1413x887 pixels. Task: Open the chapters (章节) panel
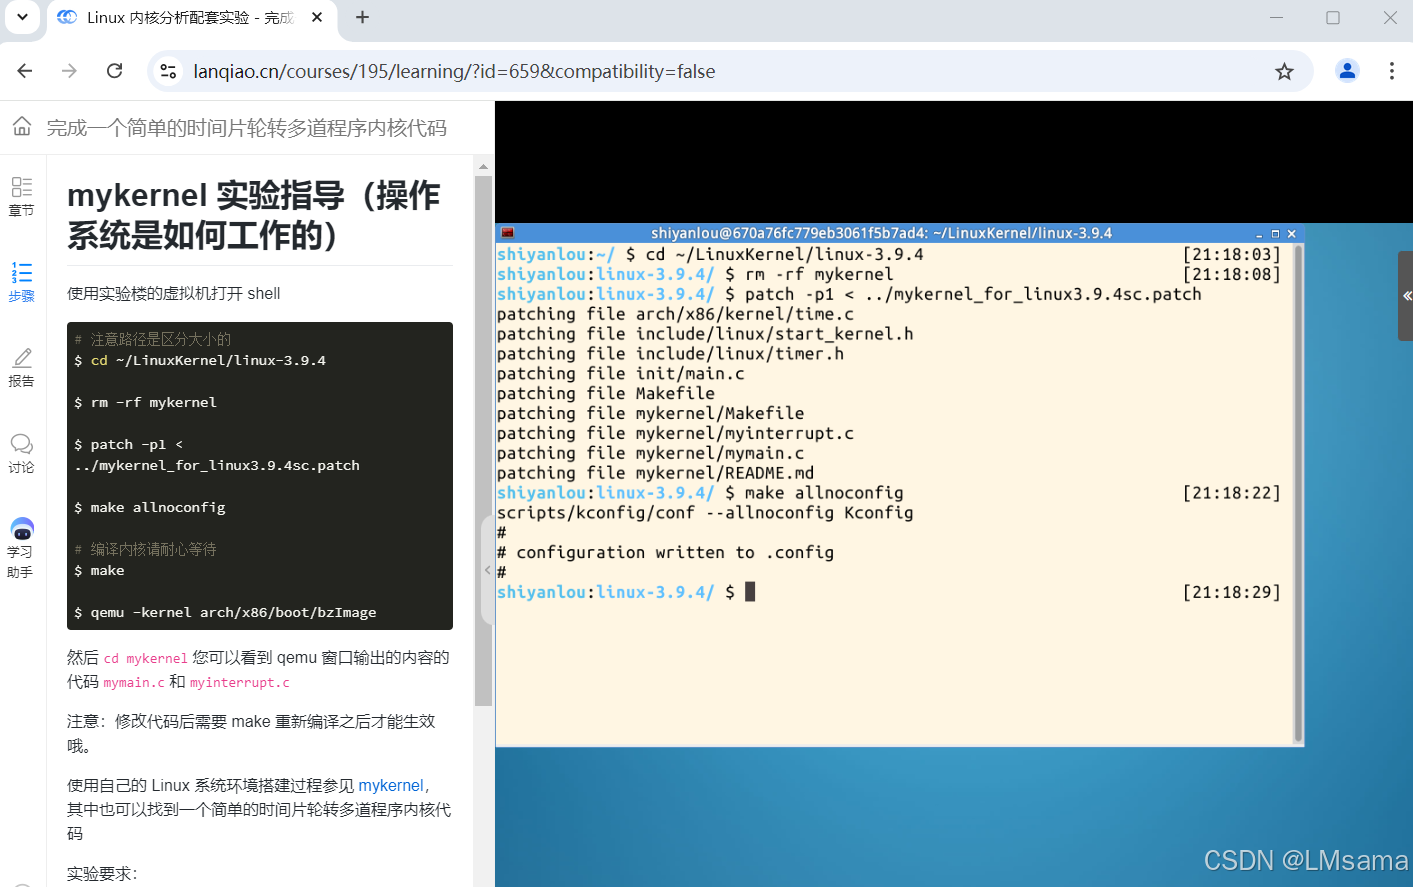click(22, 198)
